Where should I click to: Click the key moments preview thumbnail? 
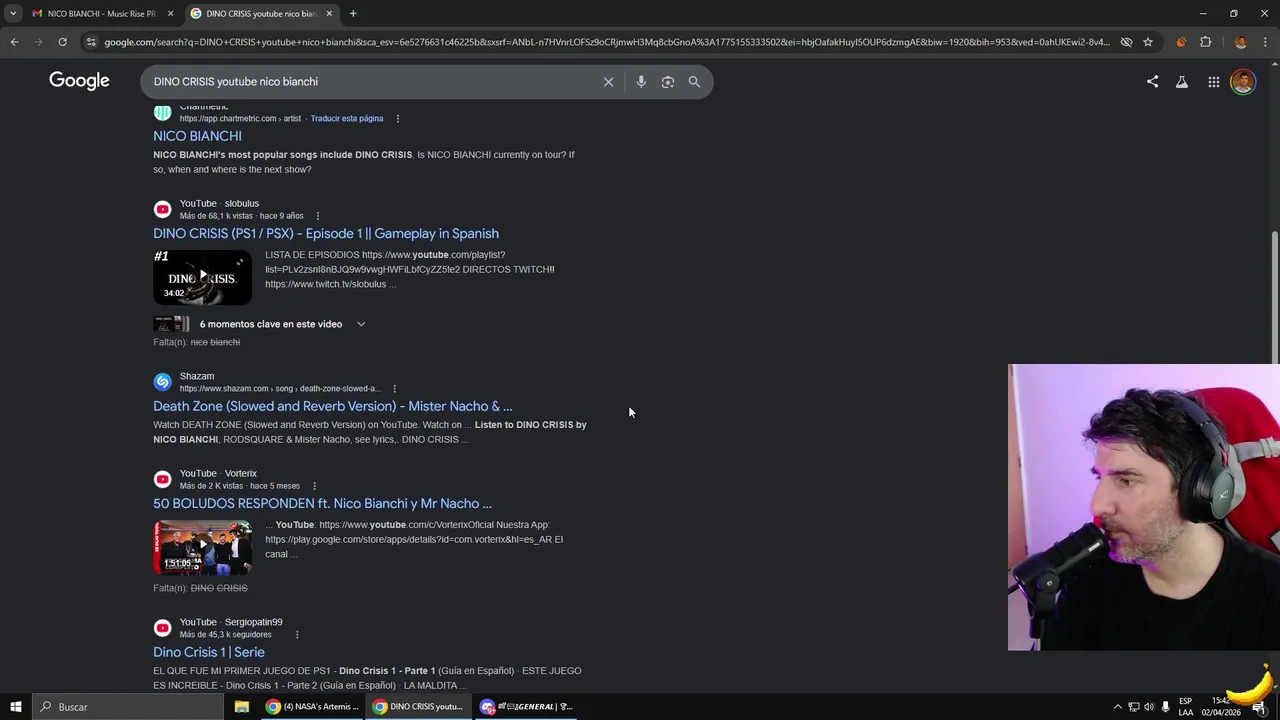[x=171, y=324]
